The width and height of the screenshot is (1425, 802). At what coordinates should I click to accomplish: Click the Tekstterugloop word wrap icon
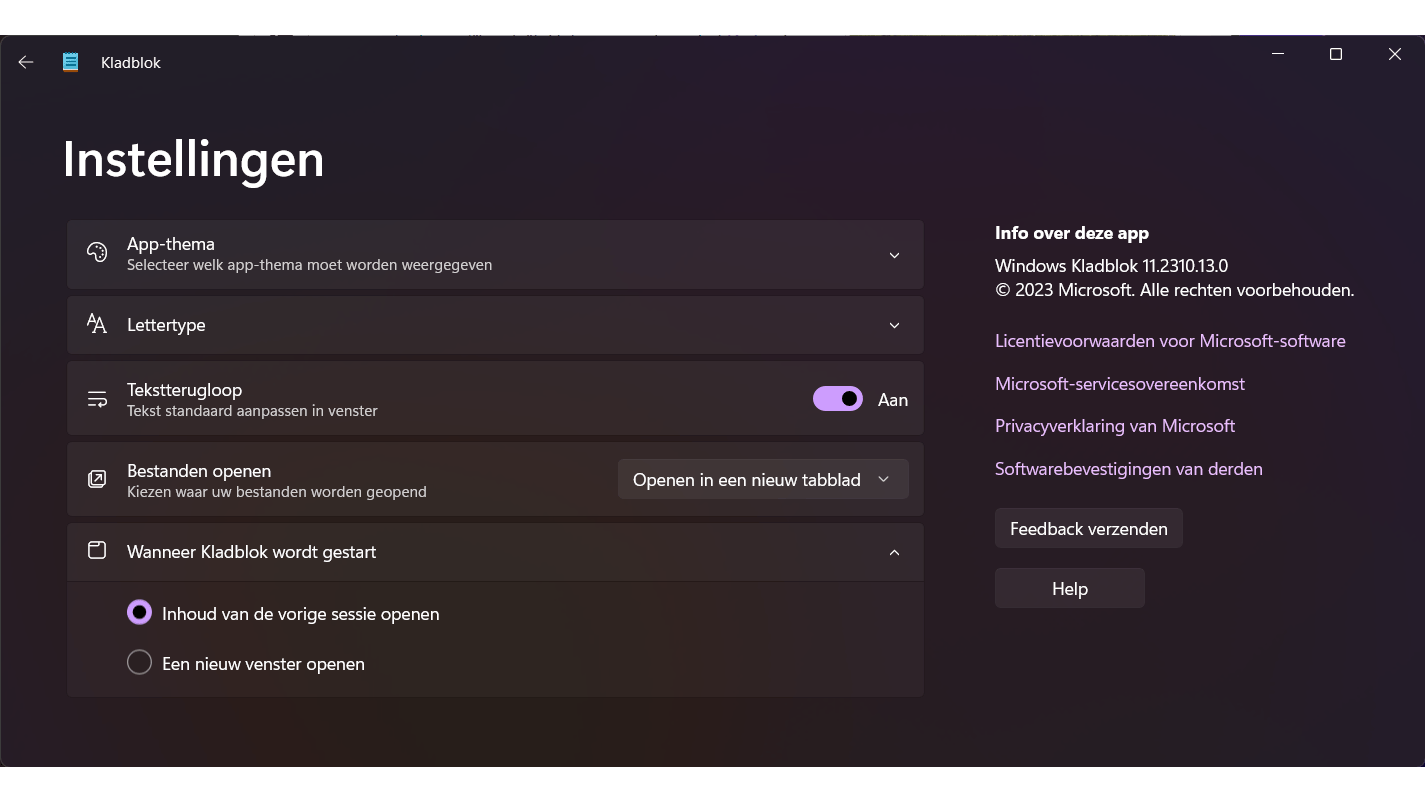(x=97, y=399)
